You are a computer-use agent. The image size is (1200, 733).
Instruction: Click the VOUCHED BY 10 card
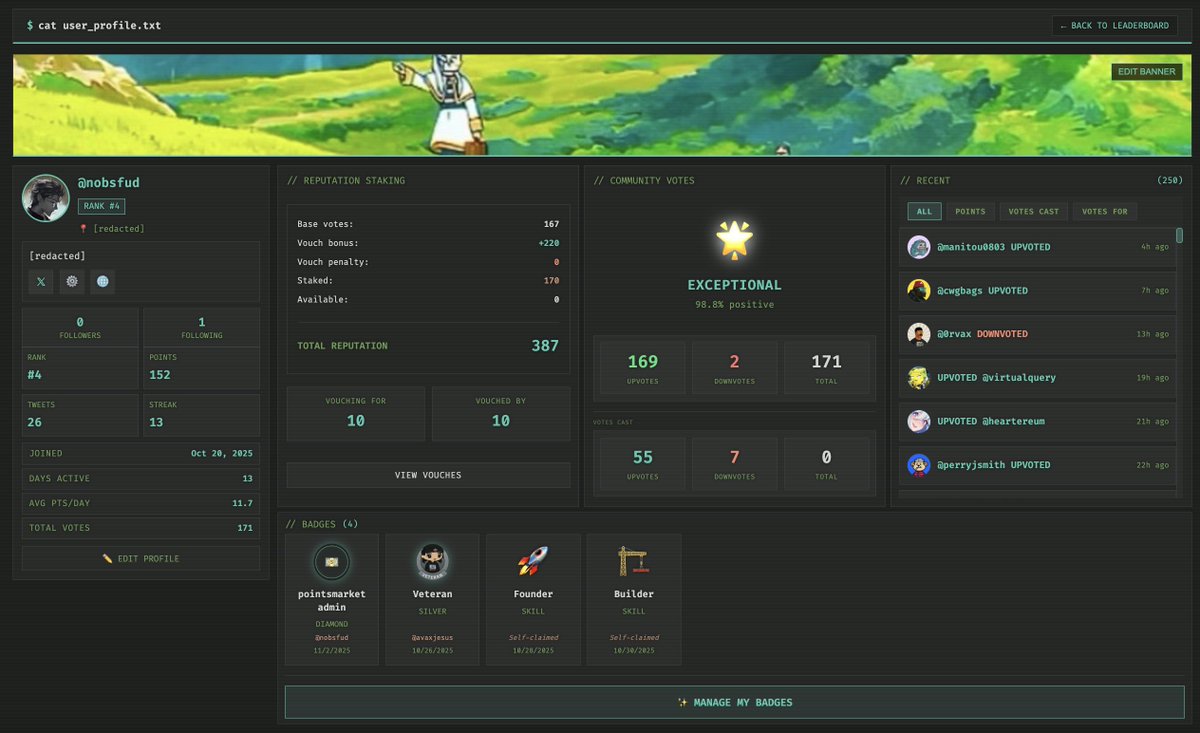pyautogui.click(x=501, y=414)
